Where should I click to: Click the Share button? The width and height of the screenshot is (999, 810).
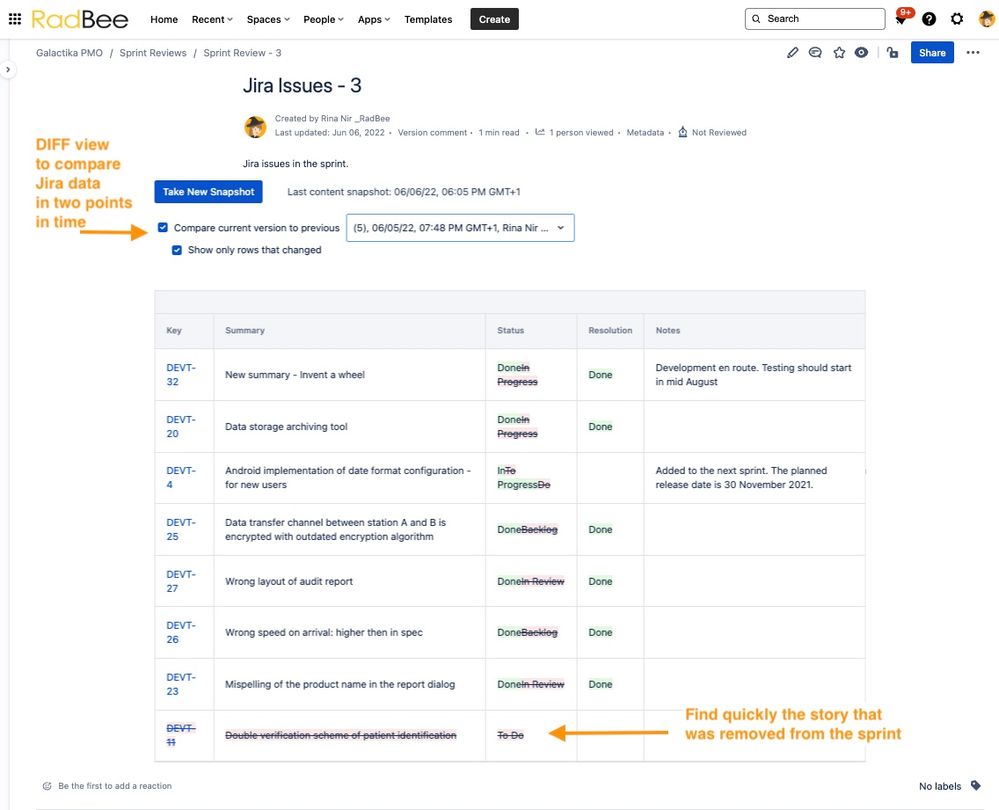click(x=932, y=53)
